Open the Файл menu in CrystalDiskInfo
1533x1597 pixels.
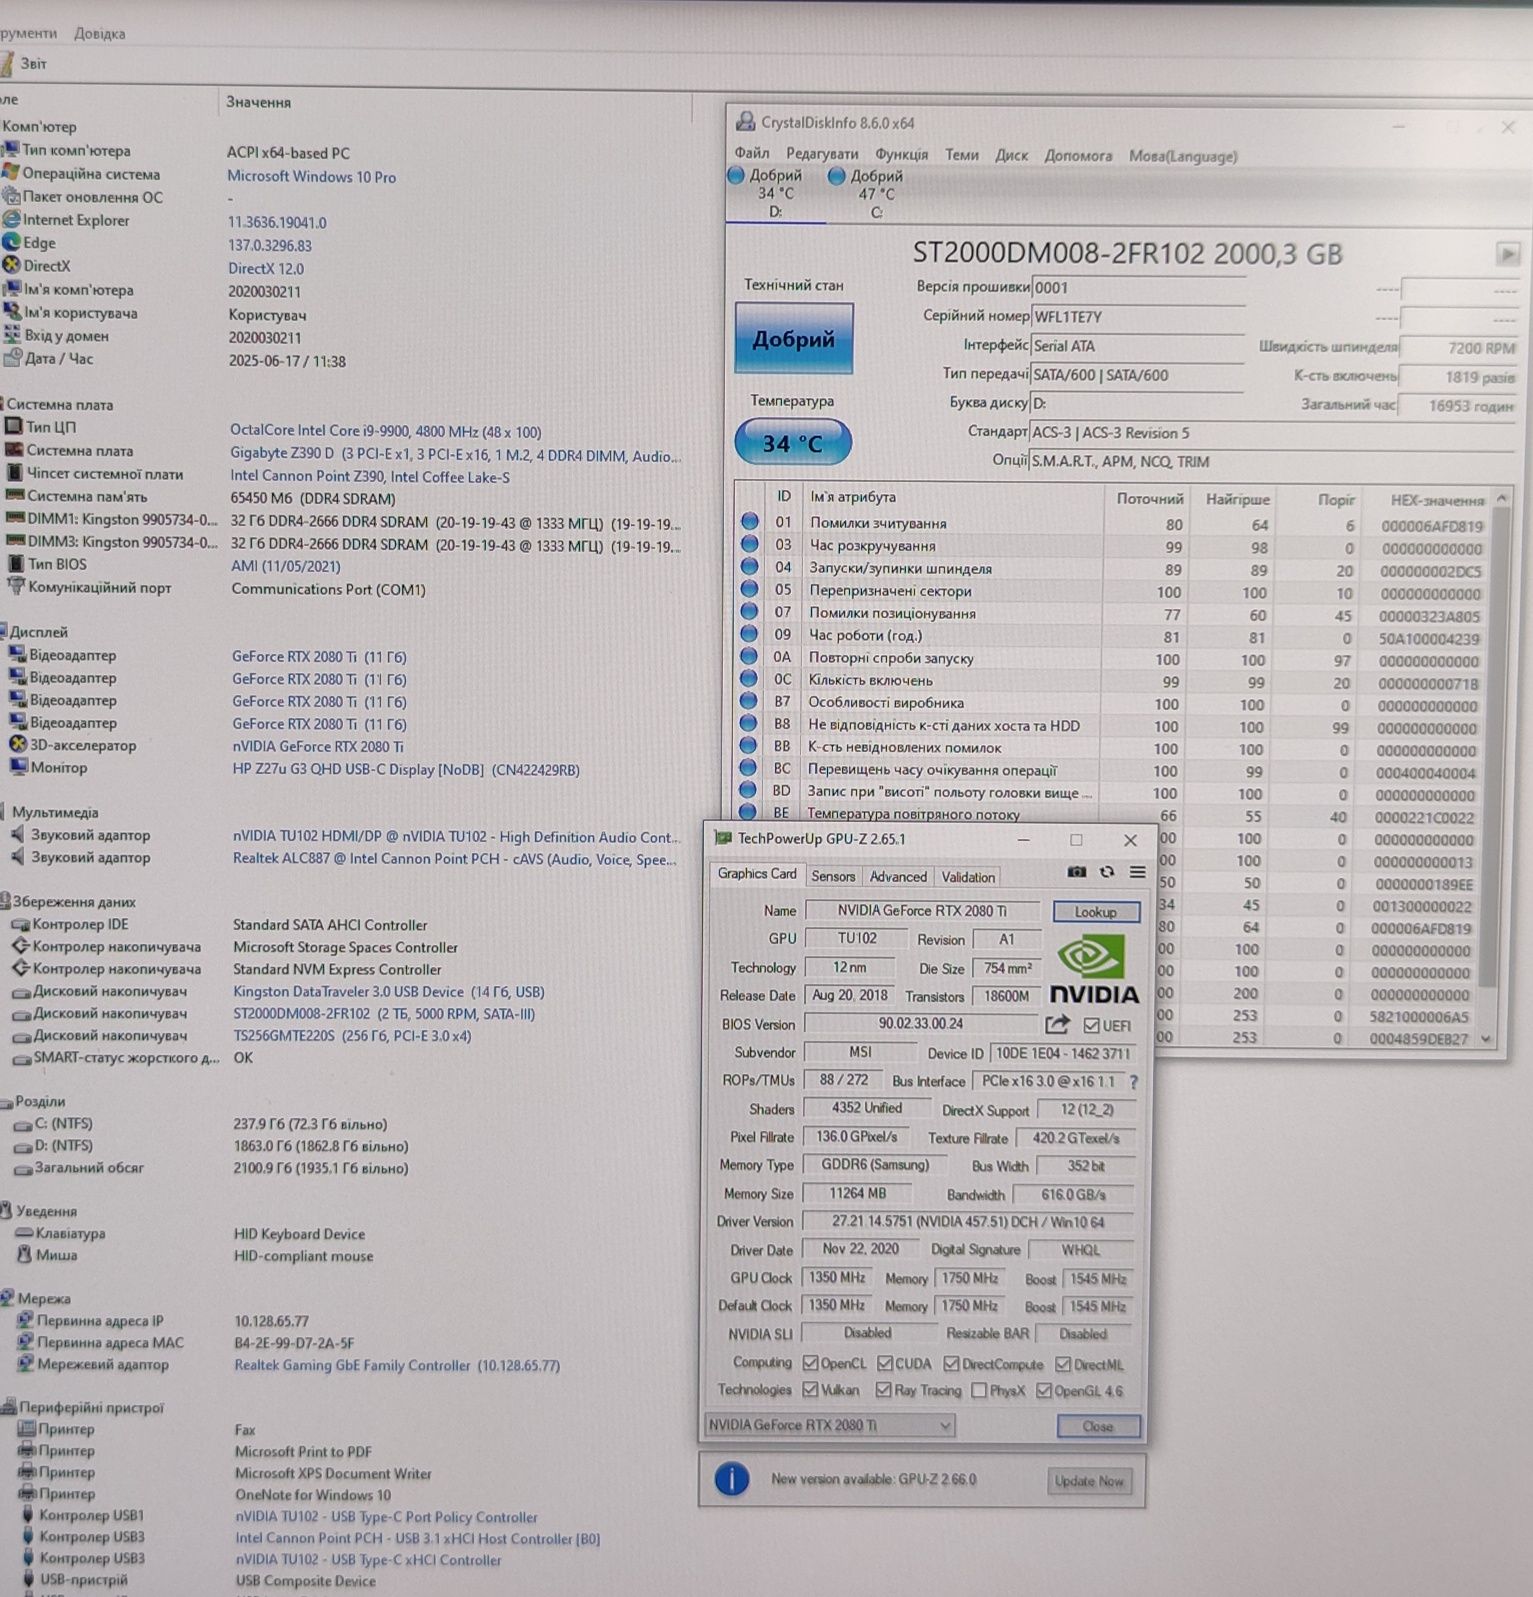click(x=752, y=153)
